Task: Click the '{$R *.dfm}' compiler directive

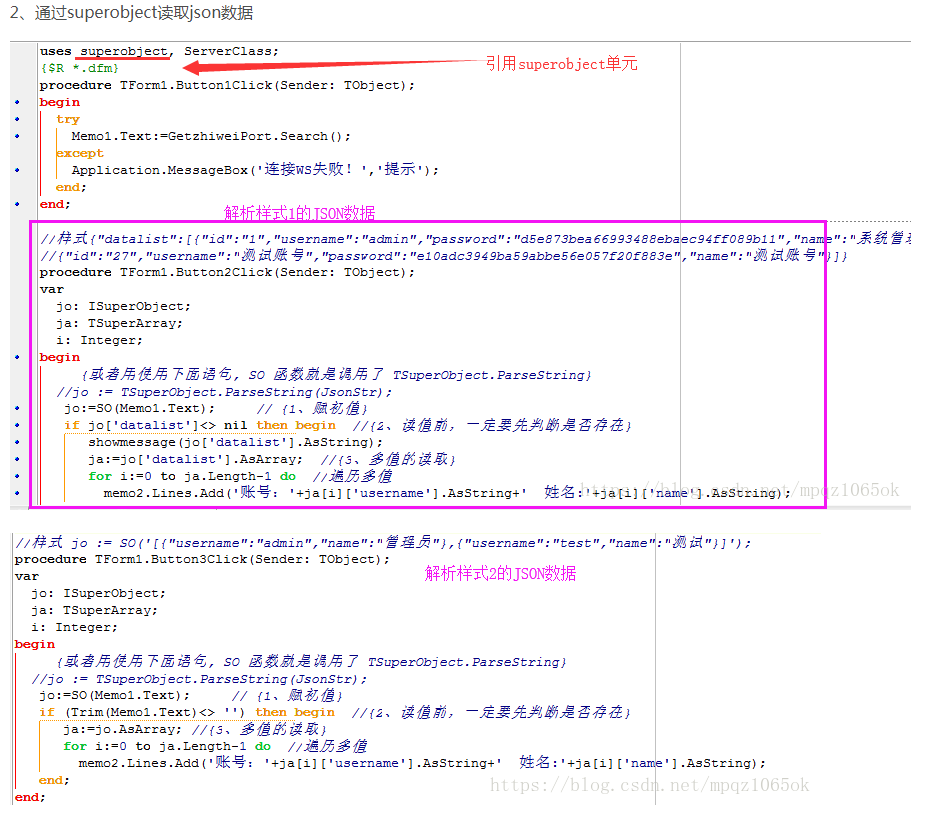Action: click(79, 68)
